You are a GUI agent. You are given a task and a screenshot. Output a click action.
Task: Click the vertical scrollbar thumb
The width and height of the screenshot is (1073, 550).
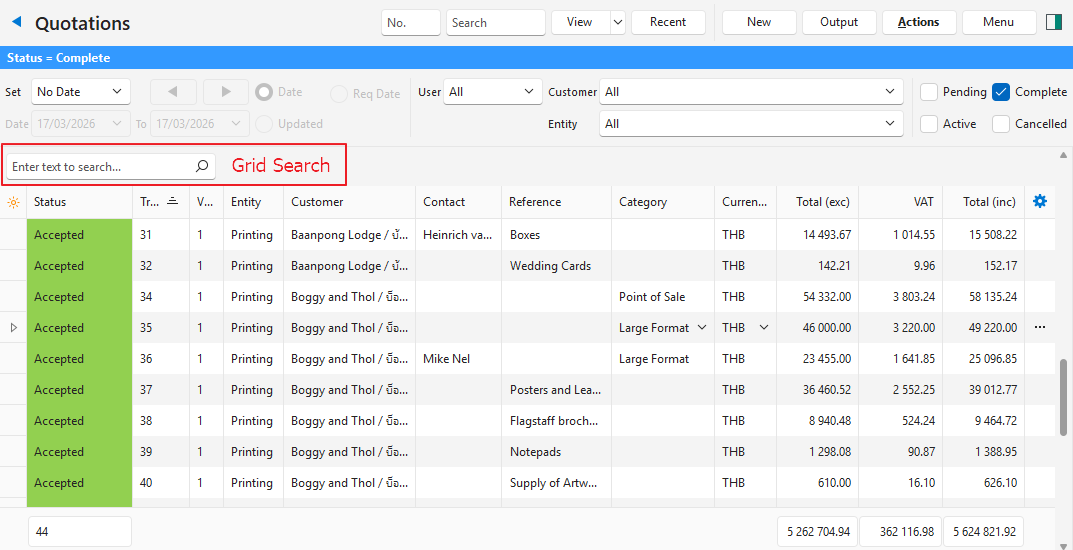coord(1064,390)
